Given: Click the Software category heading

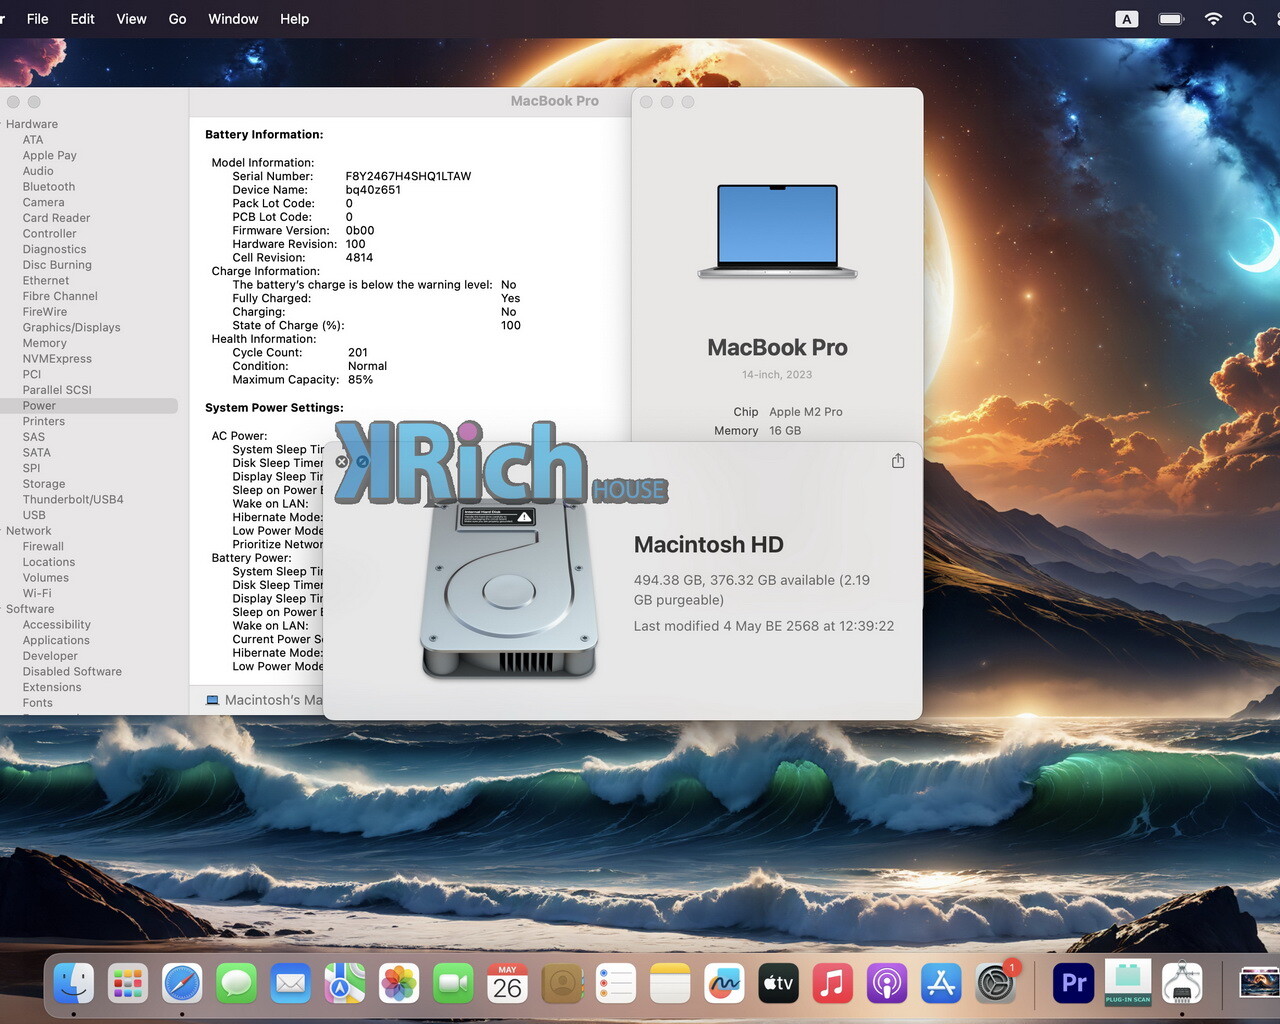Looking at the screenshot, I should click(x=30, y=609).
